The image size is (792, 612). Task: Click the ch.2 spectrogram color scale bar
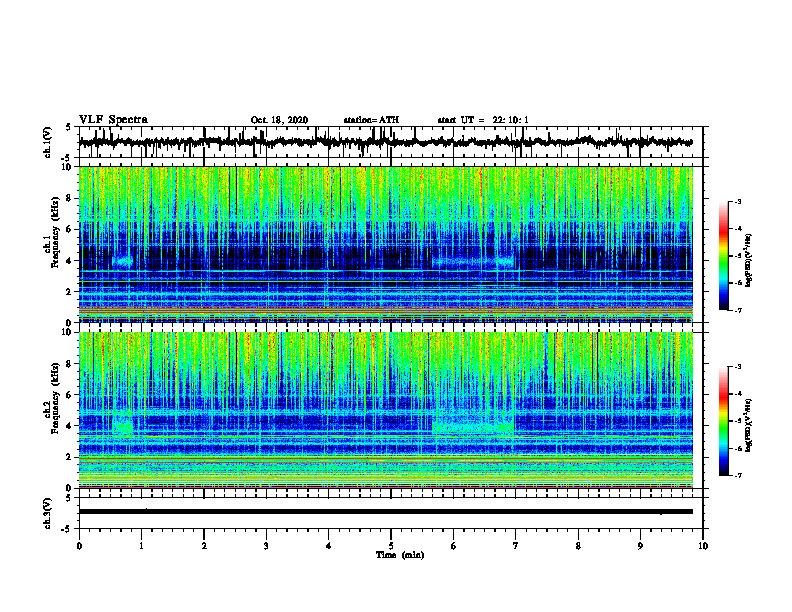[x=723, y=421]
